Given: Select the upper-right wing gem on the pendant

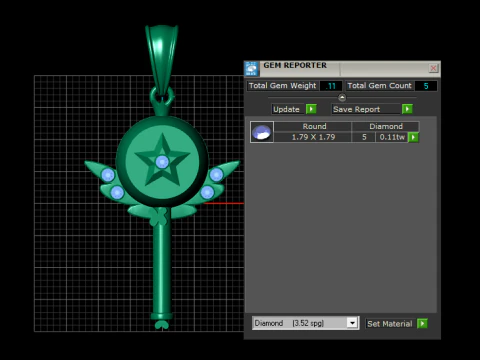Looking at the screenshot, I should [x=216, y=174].
